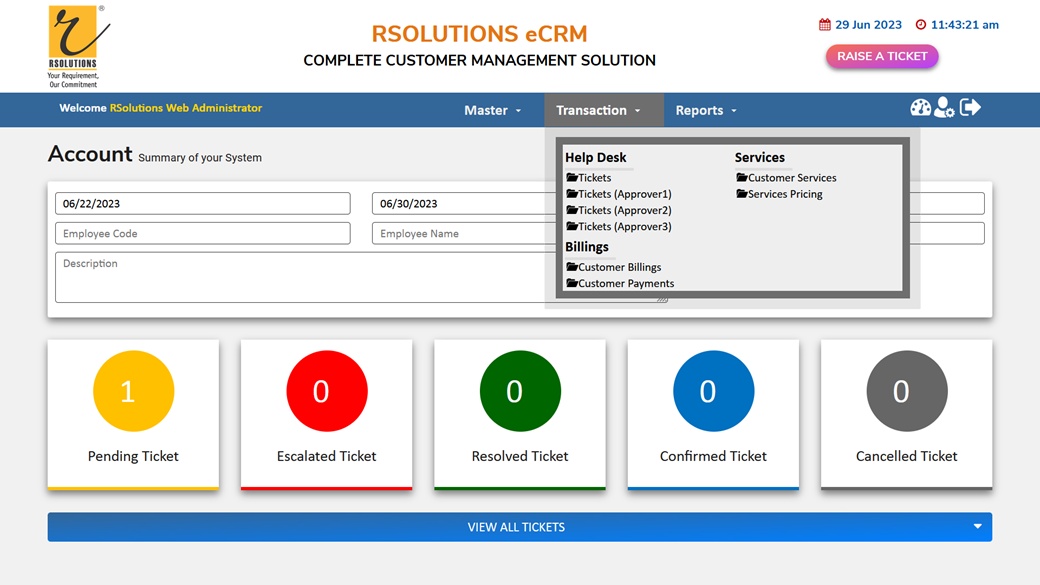The image size is (1040, 585).
Task: Click the red Escalated Ticket circle
Action: pyautogui.click(x=326, y=391)
